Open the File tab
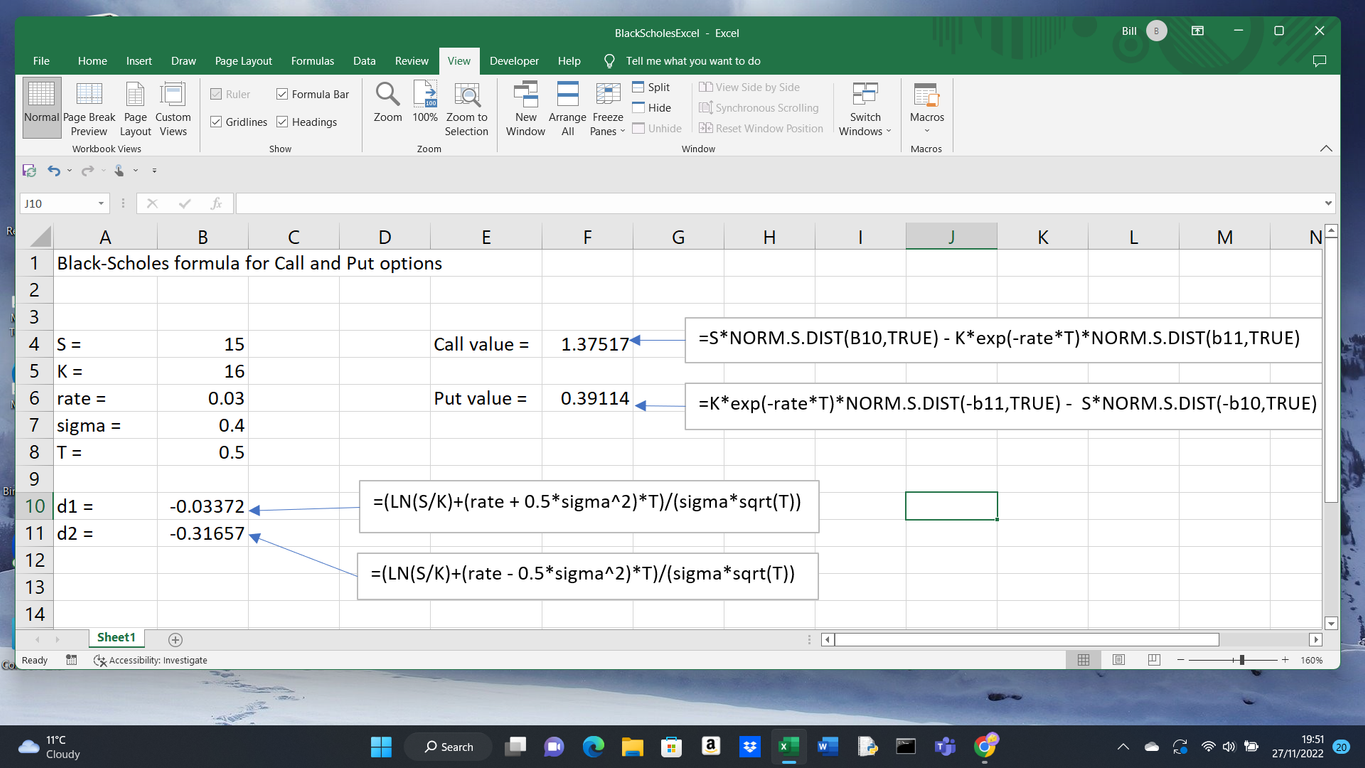 tap(41, 61)
